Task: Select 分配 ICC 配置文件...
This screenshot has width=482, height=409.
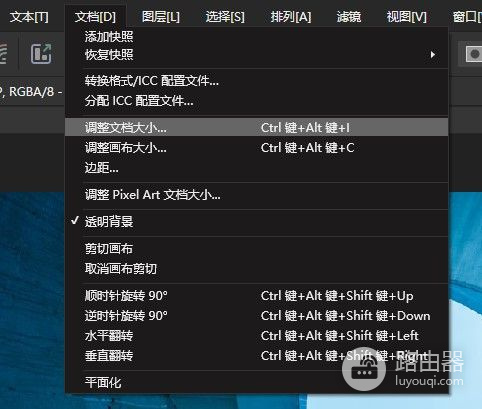Action: (x=256, y=100)
